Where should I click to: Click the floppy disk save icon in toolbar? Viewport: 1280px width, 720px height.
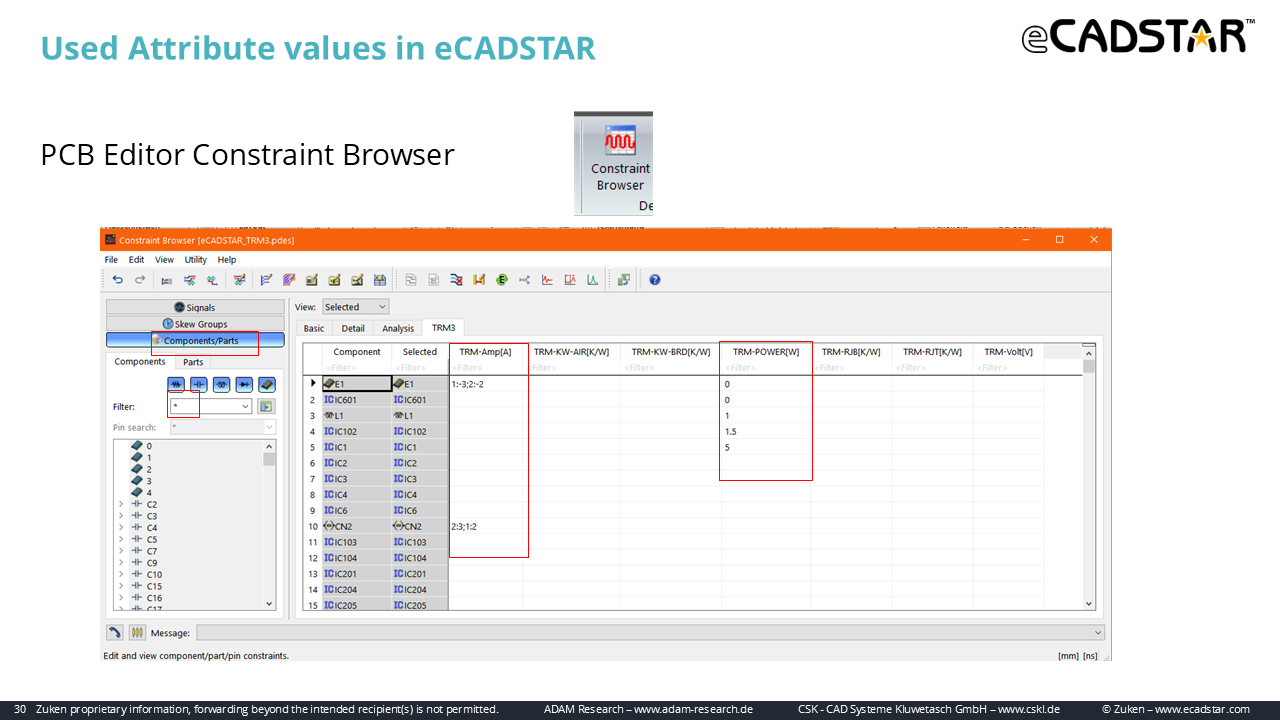coord(380,280)
